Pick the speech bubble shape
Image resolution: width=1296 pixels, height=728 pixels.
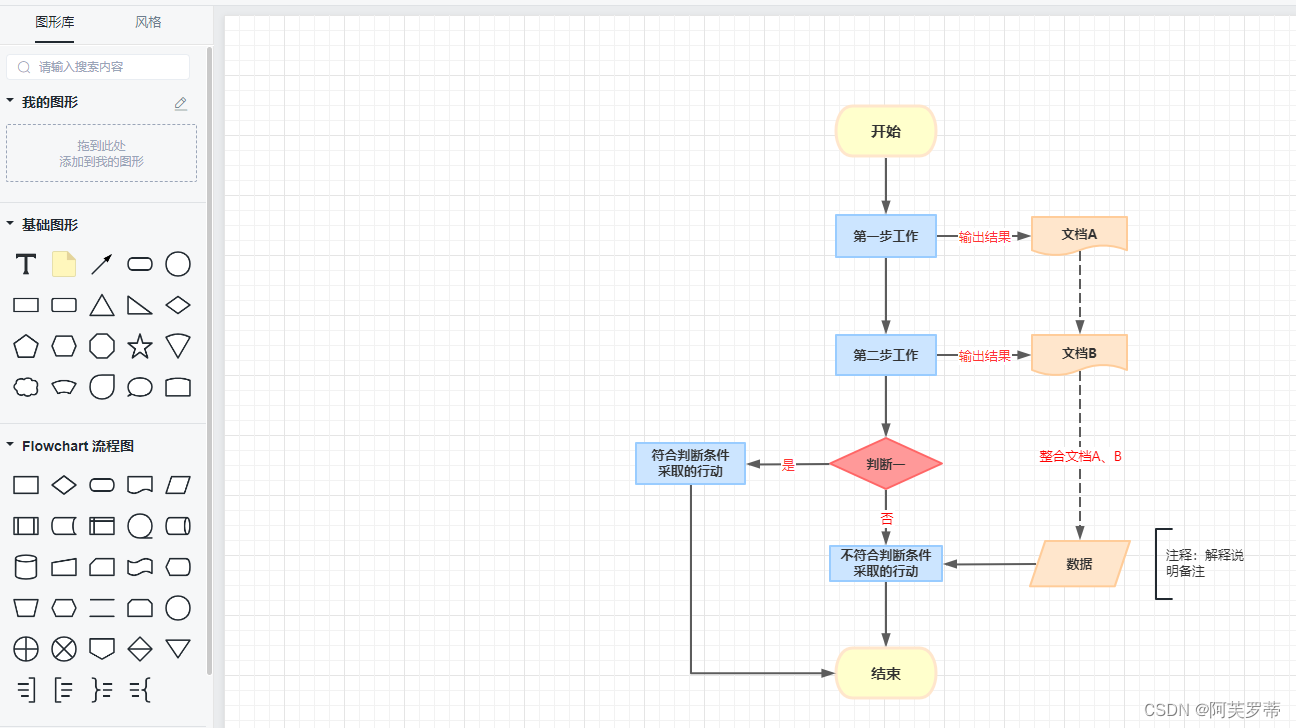click(x=140, y=387)
